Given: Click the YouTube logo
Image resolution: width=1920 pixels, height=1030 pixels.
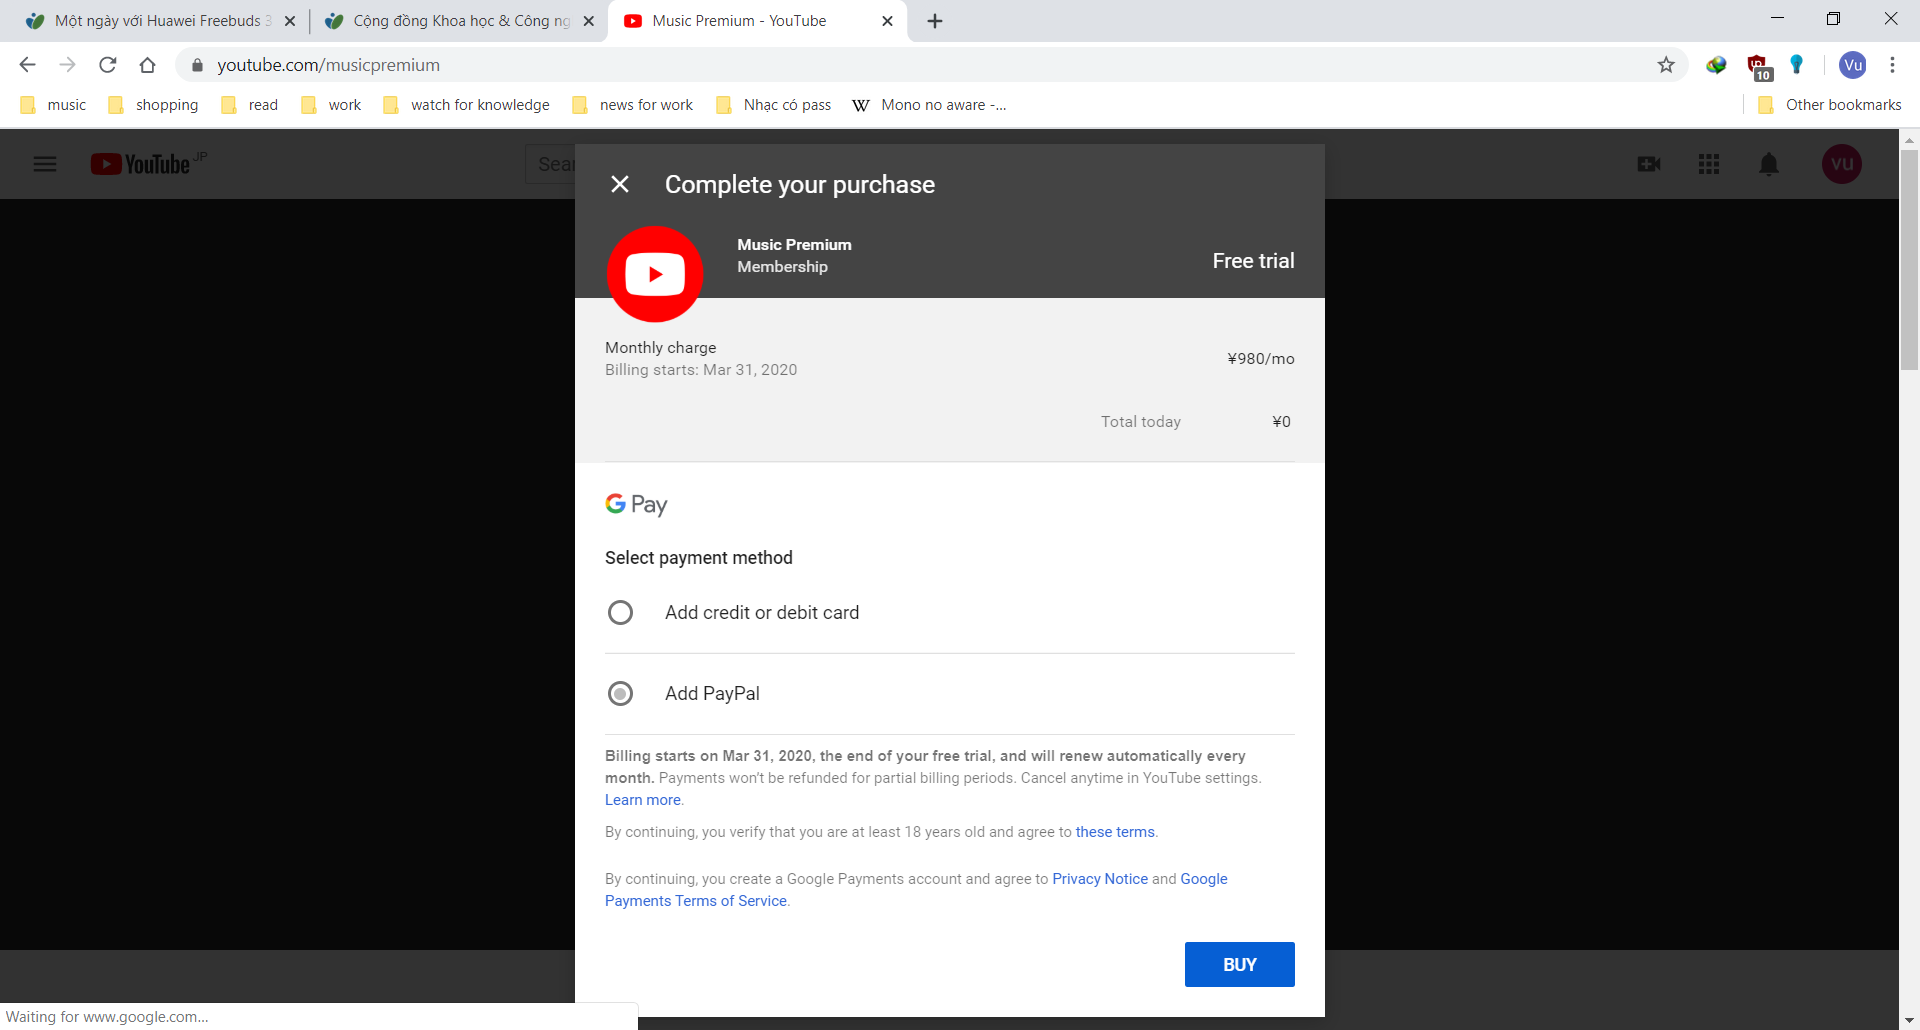Looking at the screenshot, I should (x=147, y=164).
